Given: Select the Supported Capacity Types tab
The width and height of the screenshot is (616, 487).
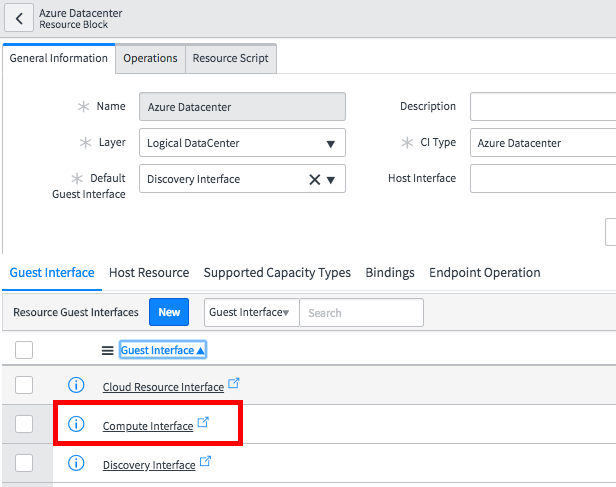Looking at the screenshot, I should 277,273.
